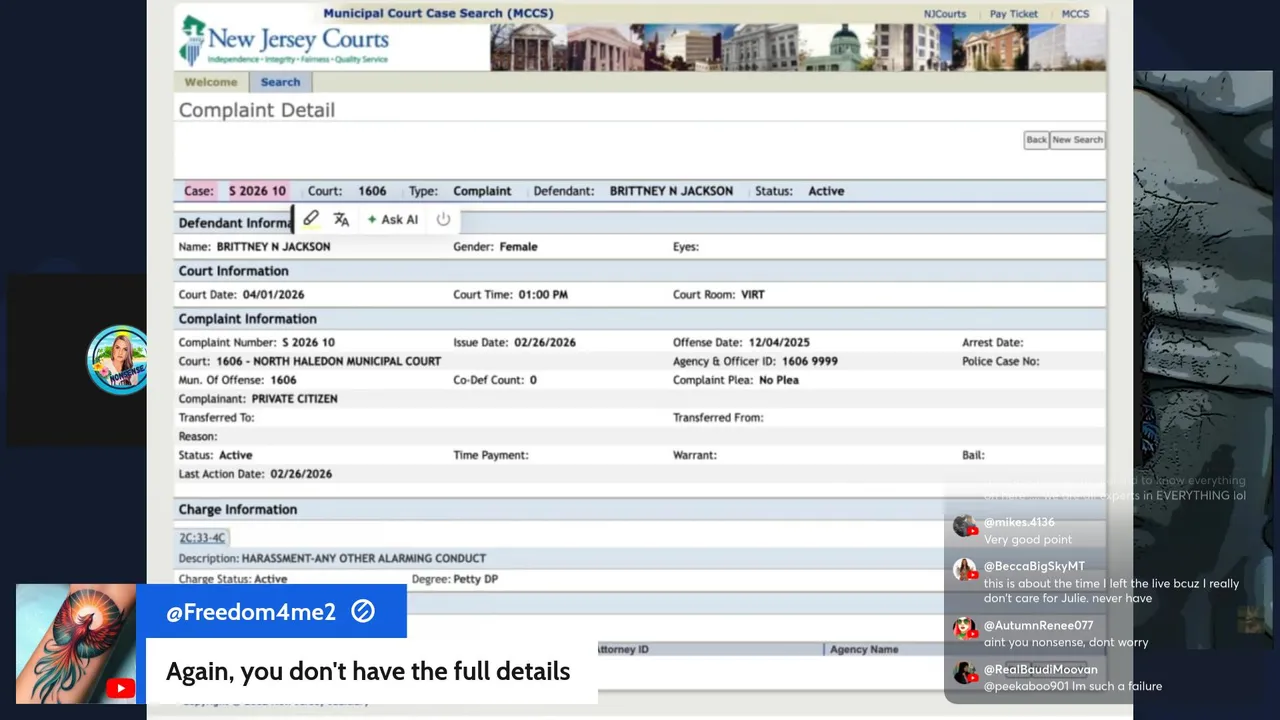Click 1606 - NORTH HALEDON MUNICIPAL COURT text
This screenshot has width=1280, height=720.
click(x=328, y=361)
